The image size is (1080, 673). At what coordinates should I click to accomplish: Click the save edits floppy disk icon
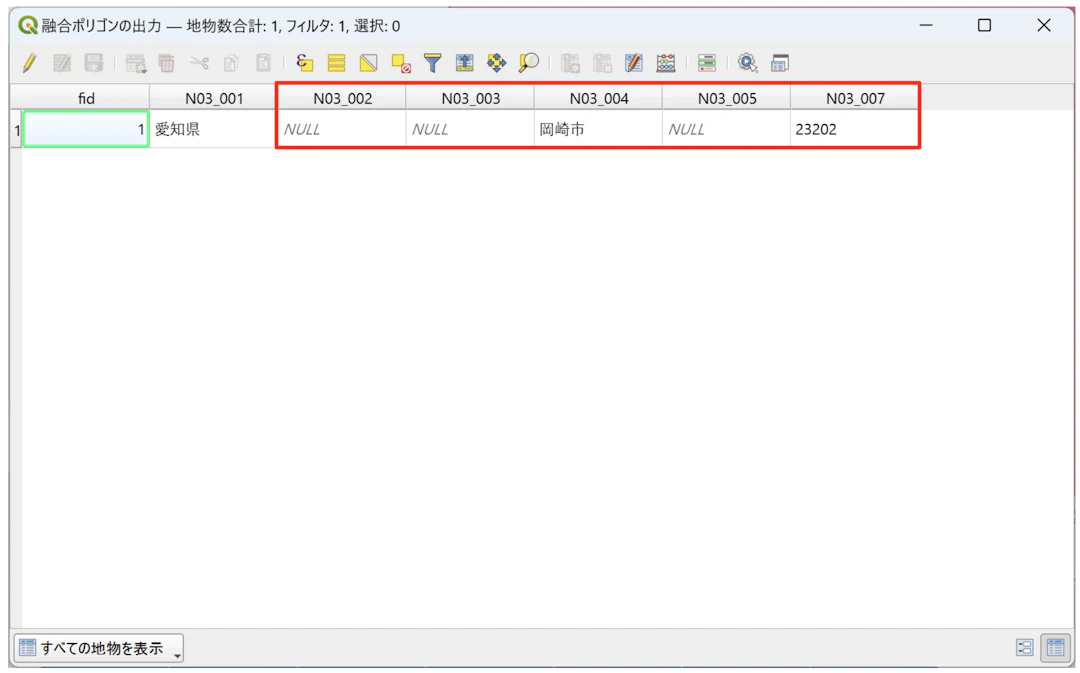pos(94,63)
